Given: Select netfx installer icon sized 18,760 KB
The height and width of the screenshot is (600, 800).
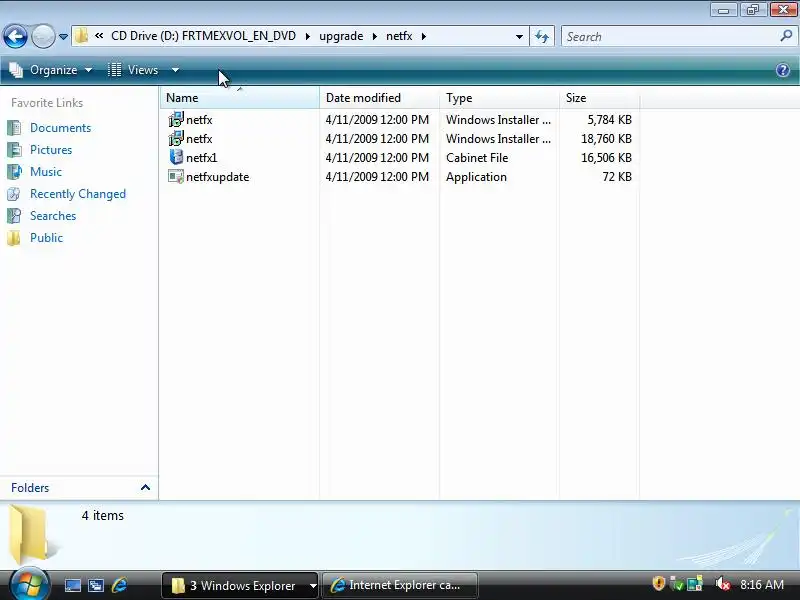Looking at the screenshot, I should tap(176, 138).
